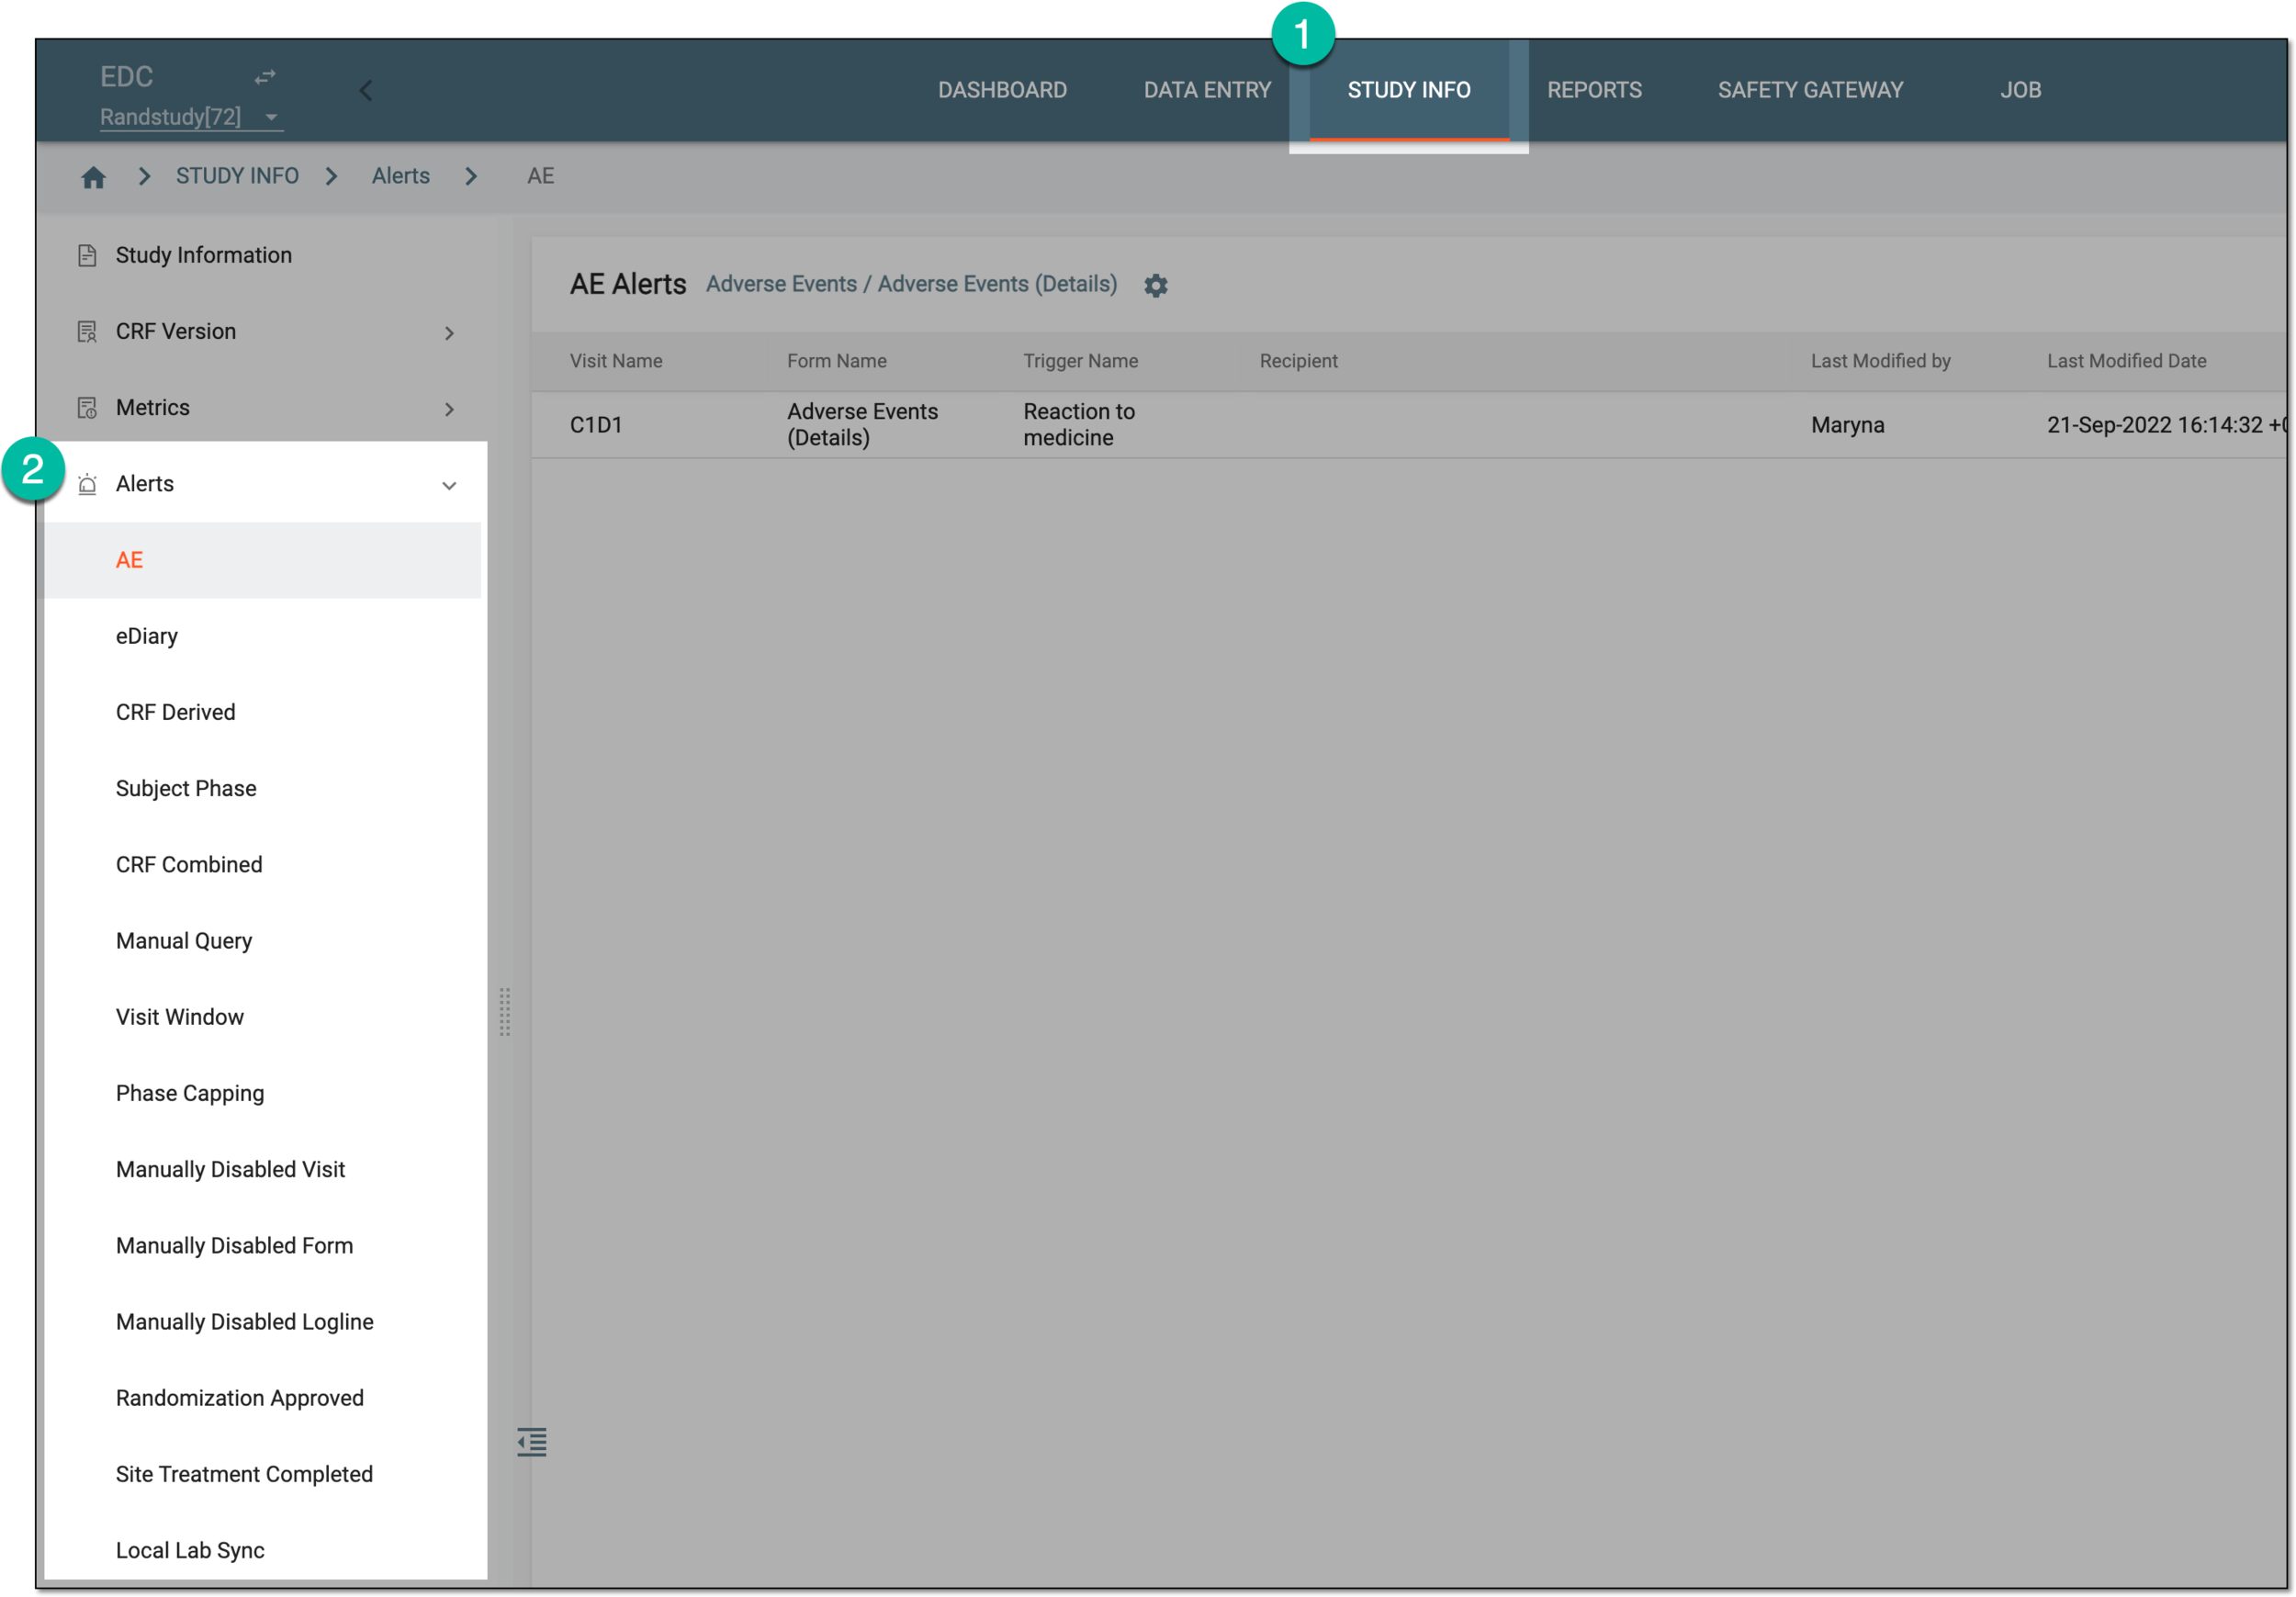Open the REPORTS tab
This screenshot has width=2296, height=1597.
click(x=1594, y=90)
